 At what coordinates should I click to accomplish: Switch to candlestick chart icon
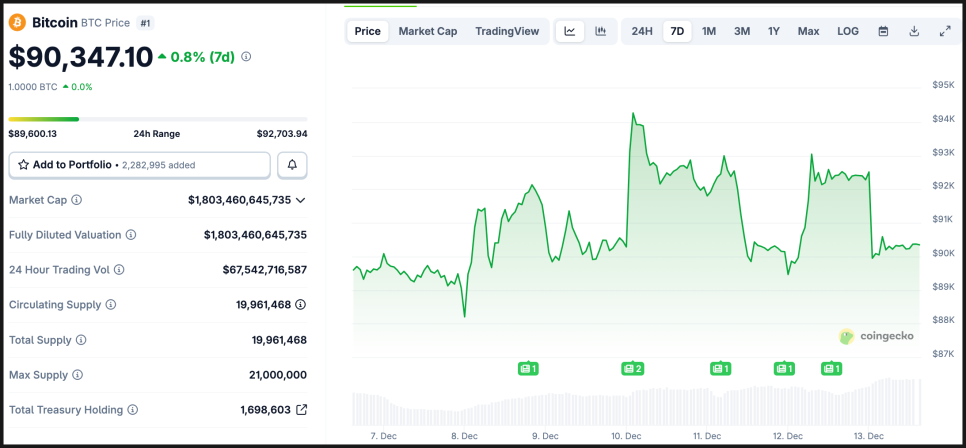[600, 31]
